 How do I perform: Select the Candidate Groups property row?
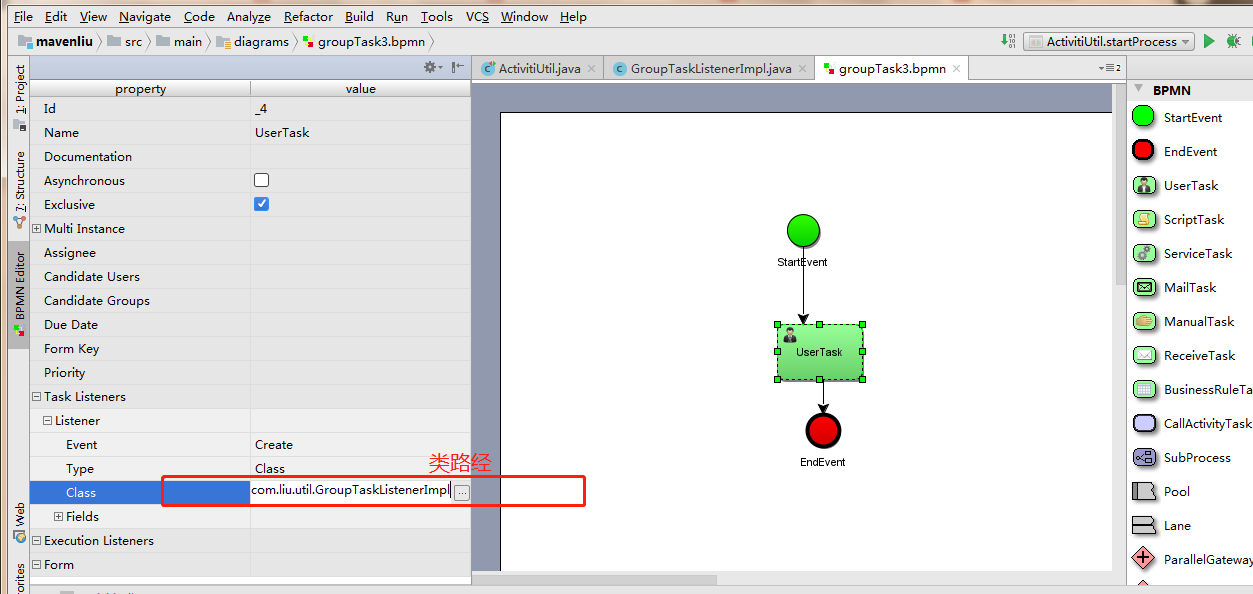pos(250,301)
